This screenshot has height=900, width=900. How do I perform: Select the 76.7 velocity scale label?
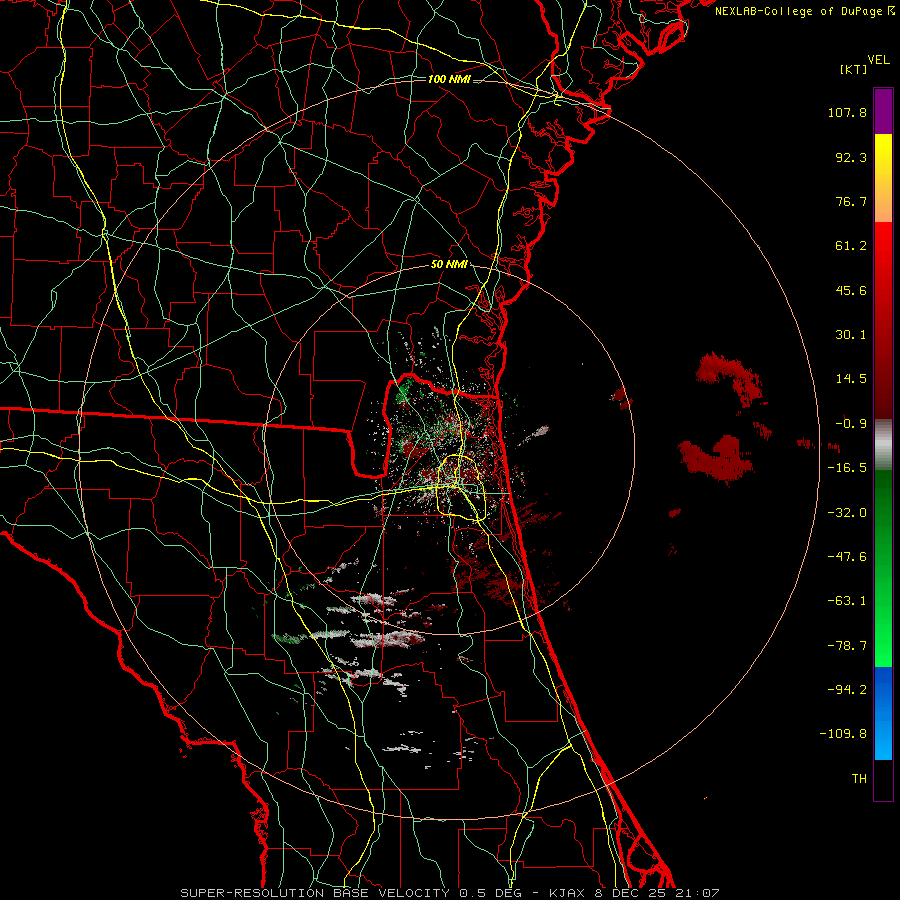[x=851, y=201]
